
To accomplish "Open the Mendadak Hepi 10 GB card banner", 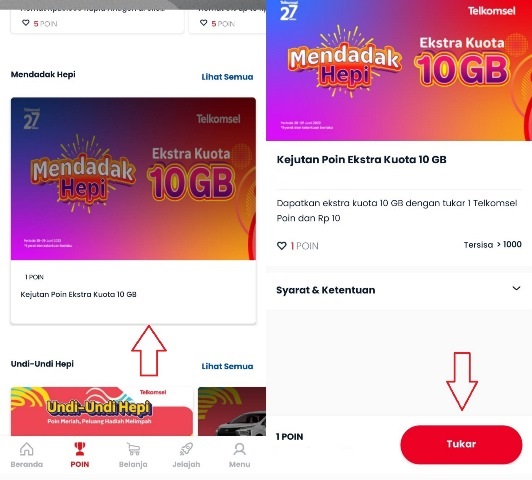I will [133, 179].
